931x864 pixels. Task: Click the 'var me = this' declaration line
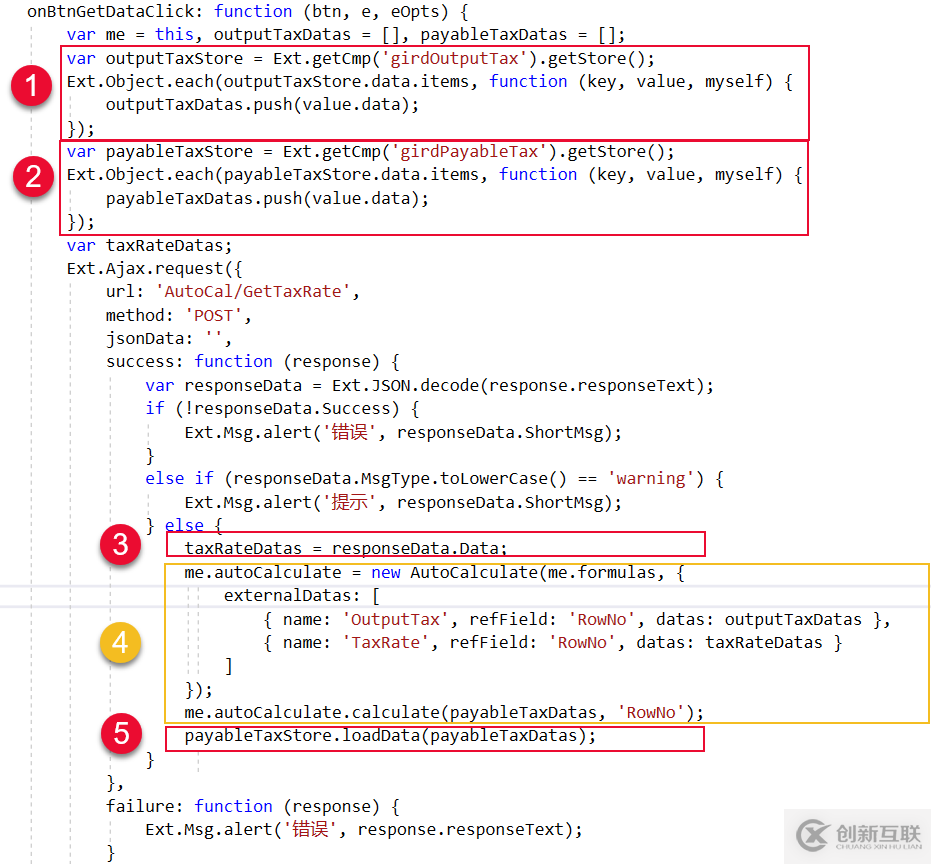[346, 34]
